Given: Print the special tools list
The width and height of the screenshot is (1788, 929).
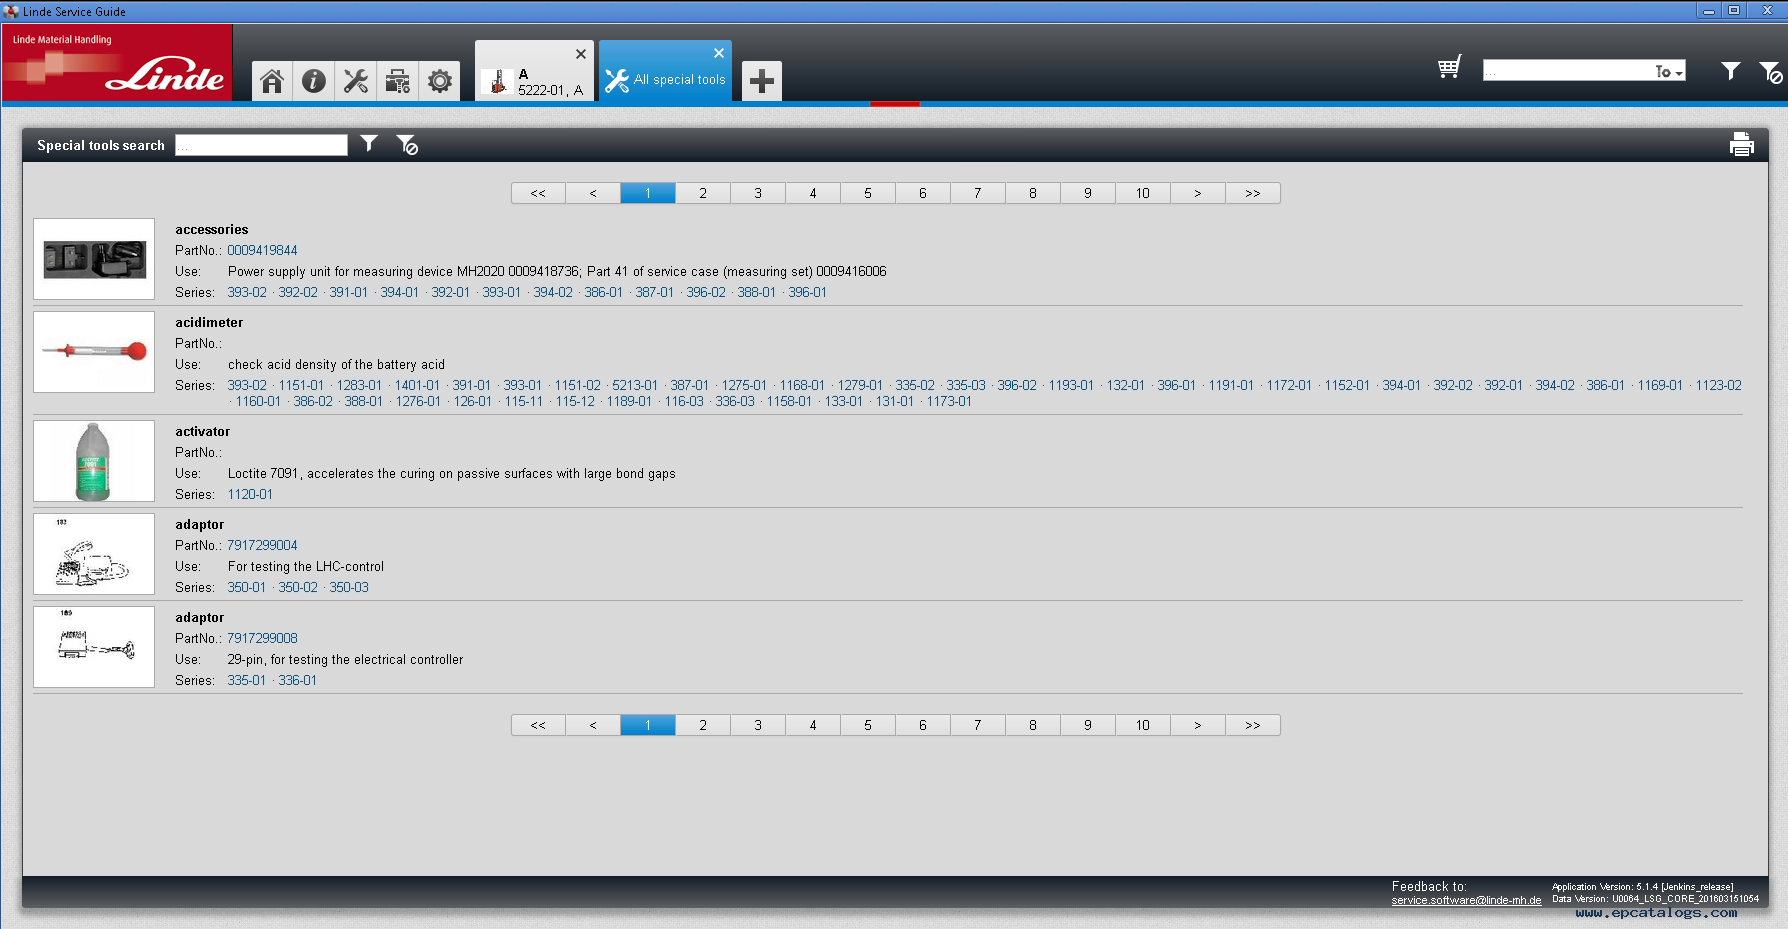Looking at the screenshot, I should tap(1741, 144).
